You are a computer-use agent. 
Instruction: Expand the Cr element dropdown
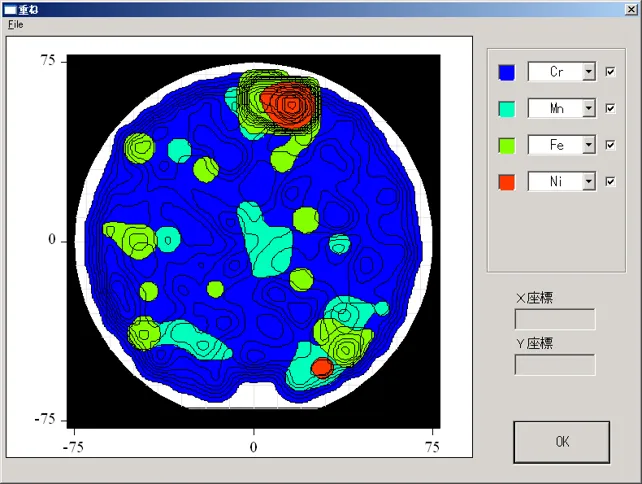(x=588, y=72)
